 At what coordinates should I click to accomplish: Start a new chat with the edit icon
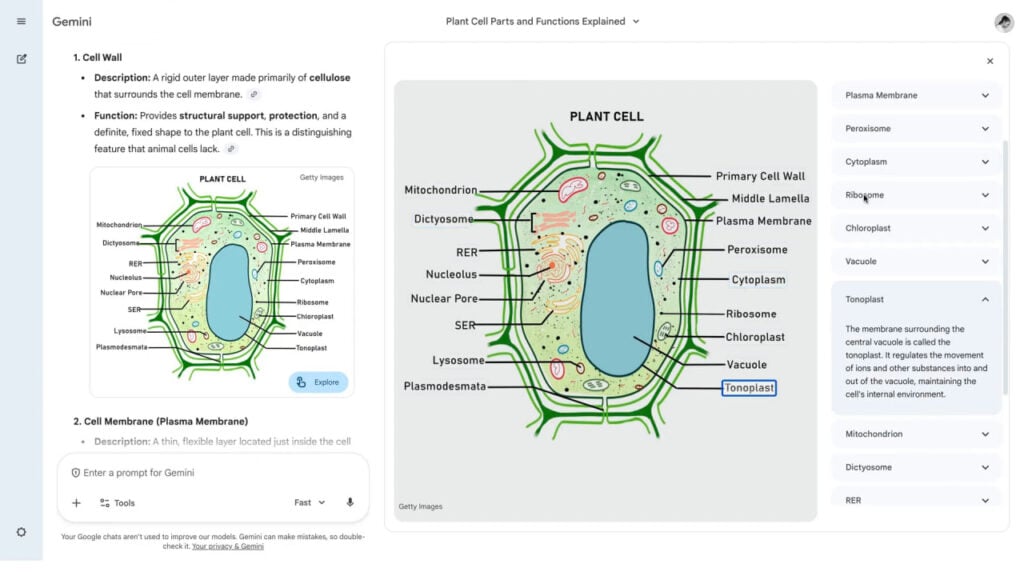(21, 59)
